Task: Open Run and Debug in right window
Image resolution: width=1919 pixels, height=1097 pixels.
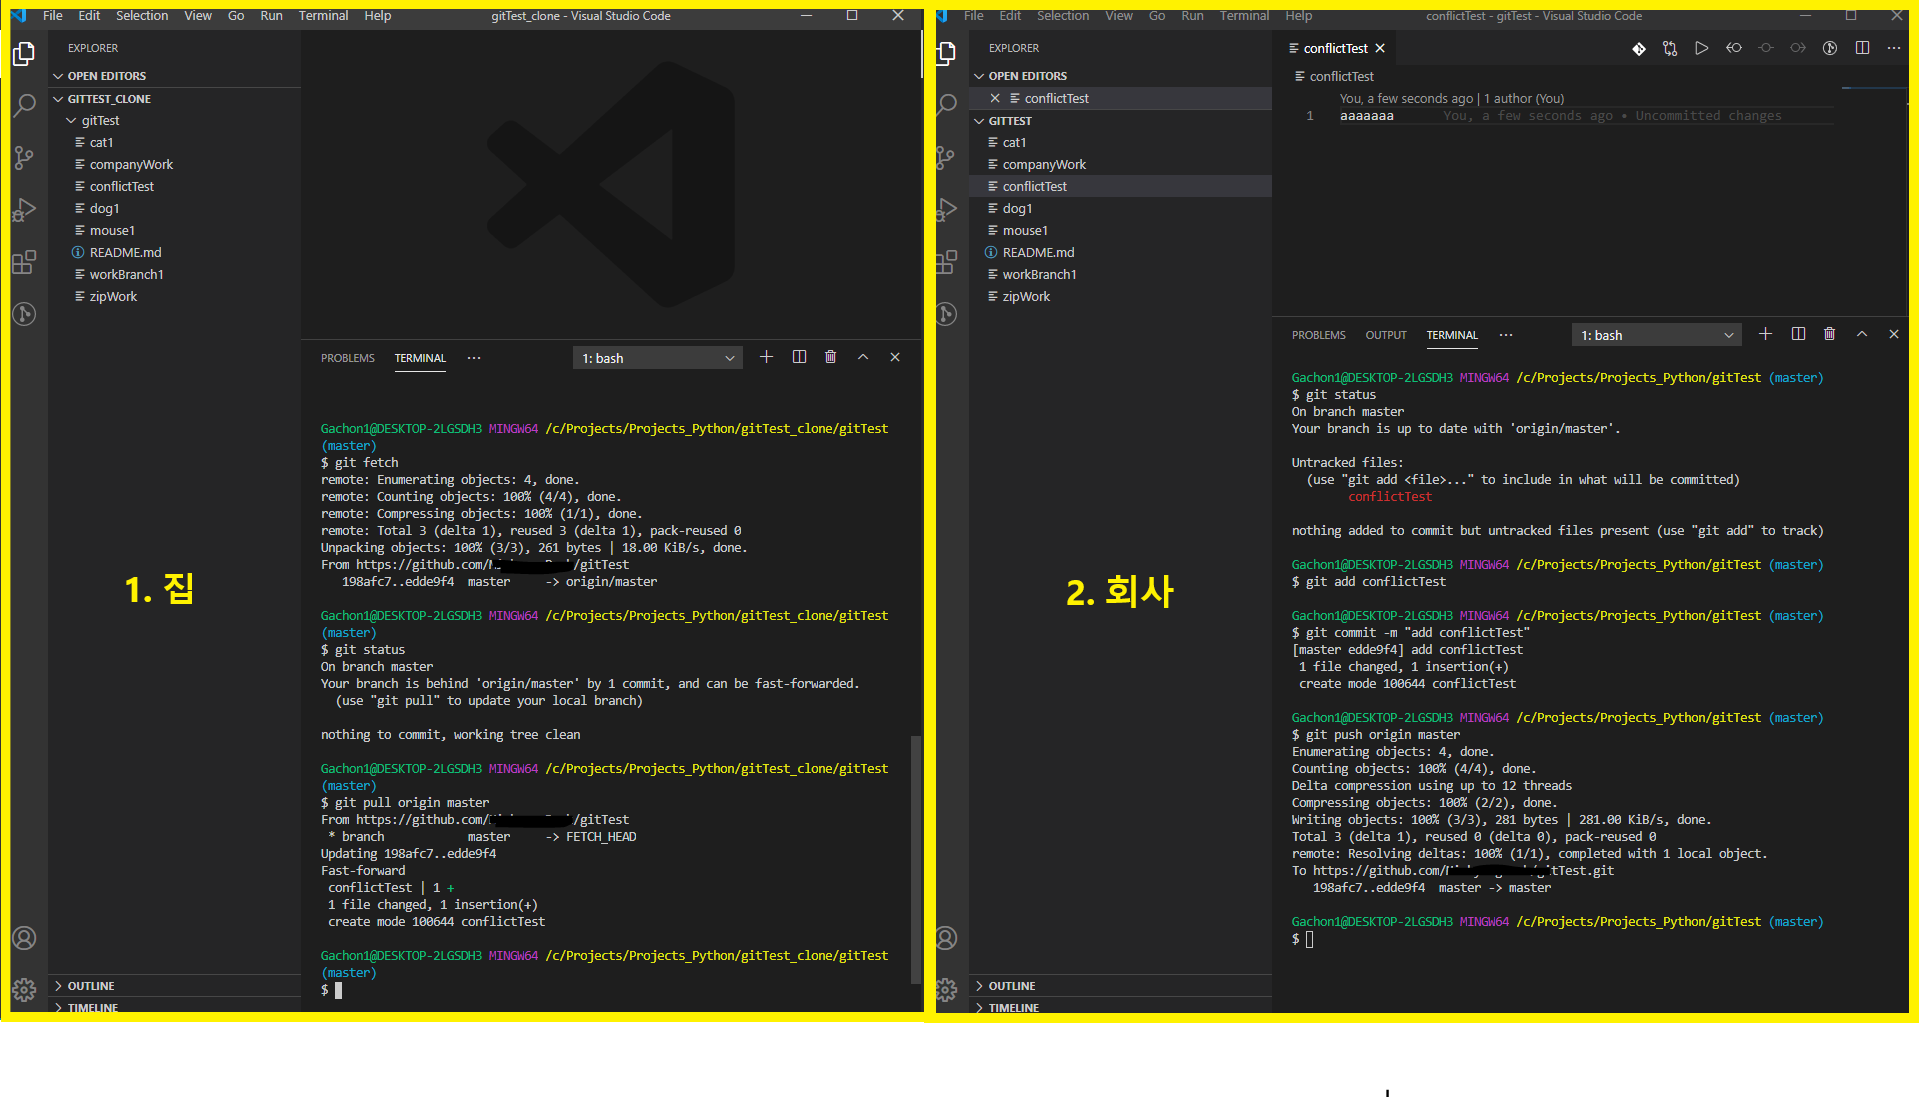Action: (x=946, y=209)
